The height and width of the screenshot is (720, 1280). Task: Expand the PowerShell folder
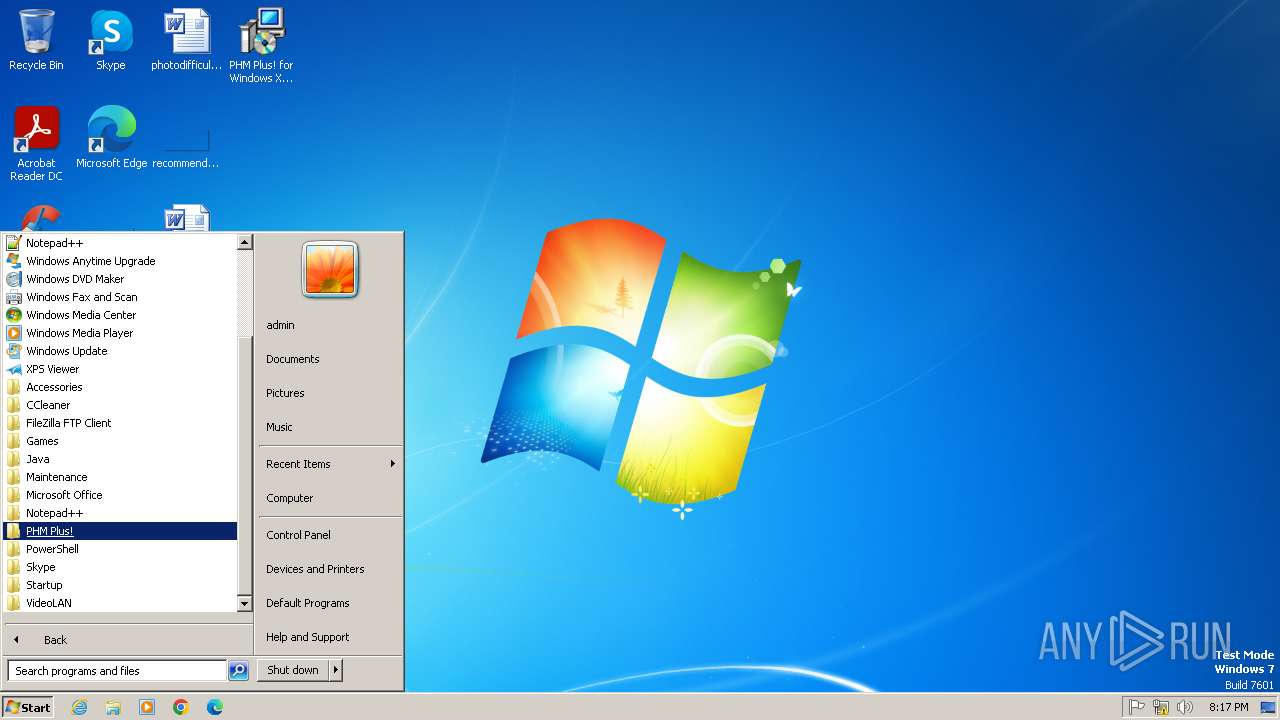click(120, 549)
